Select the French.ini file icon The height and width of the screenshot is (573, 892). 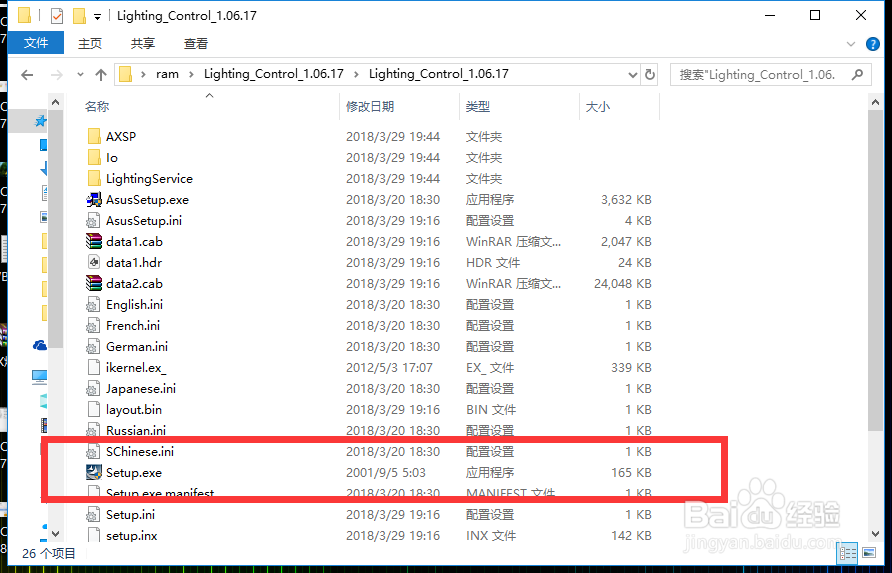(93, 326)
